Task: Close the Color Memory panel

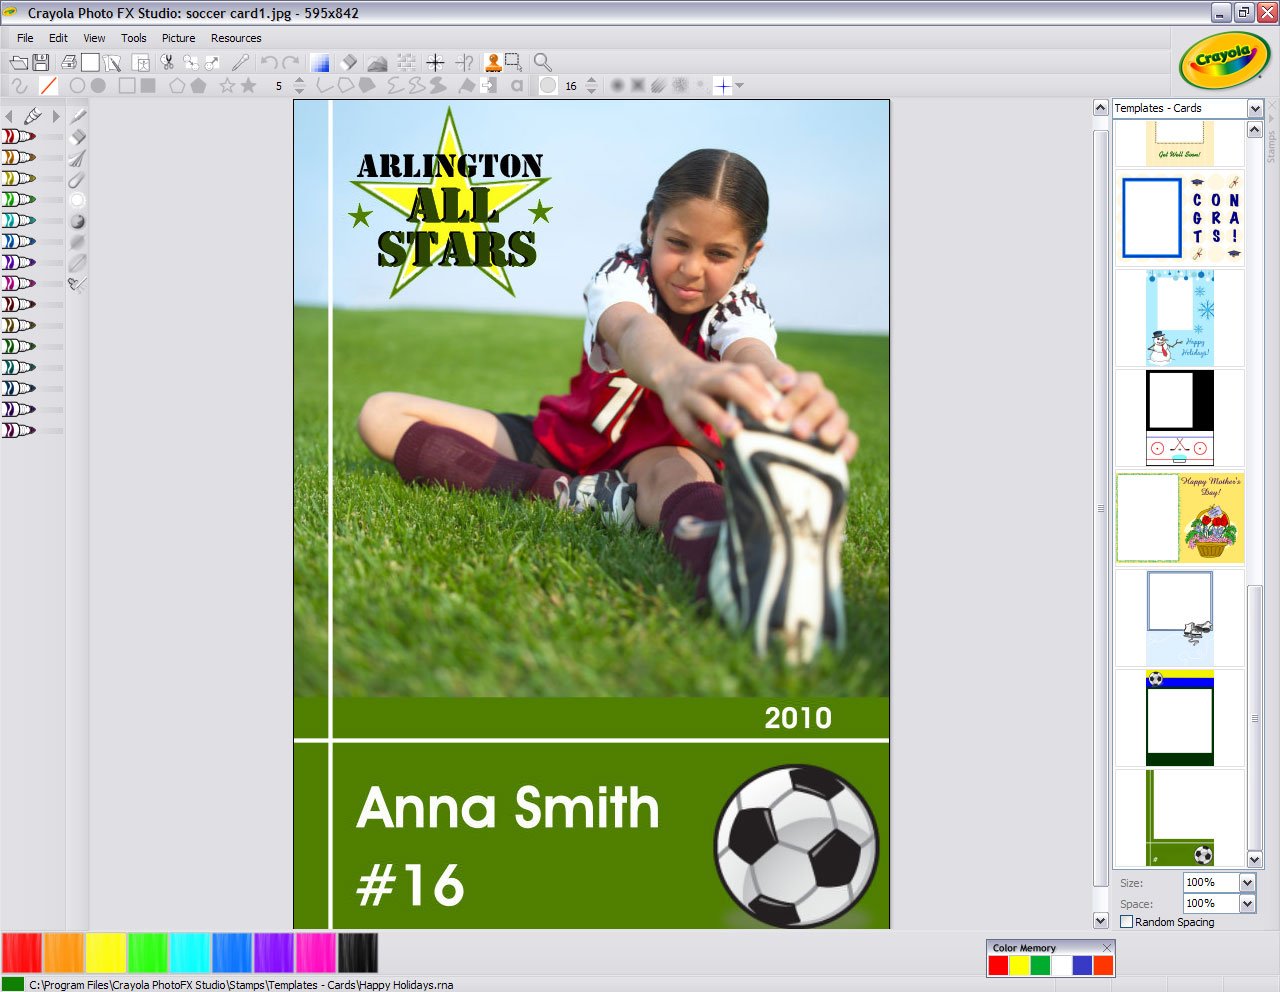Action: (1106, 947)
